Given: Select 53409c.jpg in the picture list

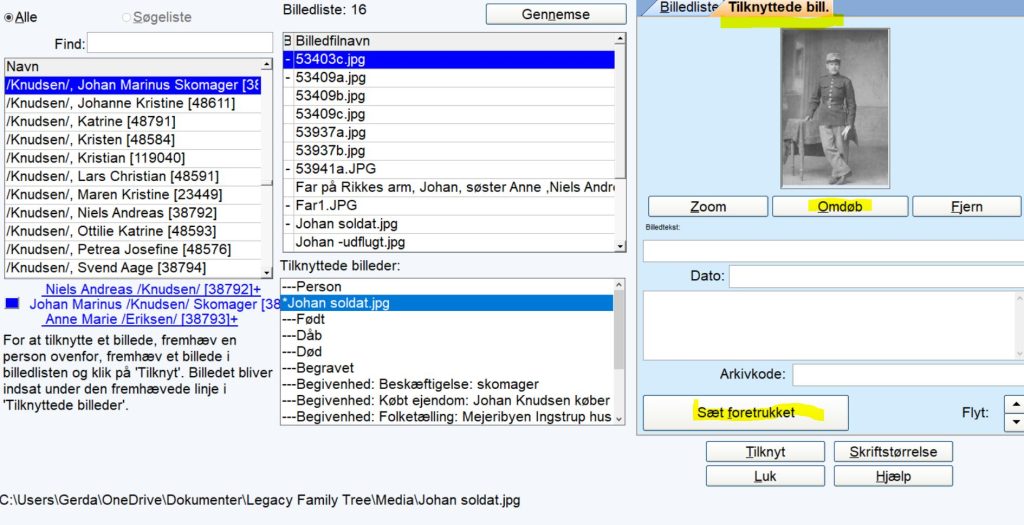Looking at the screenshot, I should 449,114.
